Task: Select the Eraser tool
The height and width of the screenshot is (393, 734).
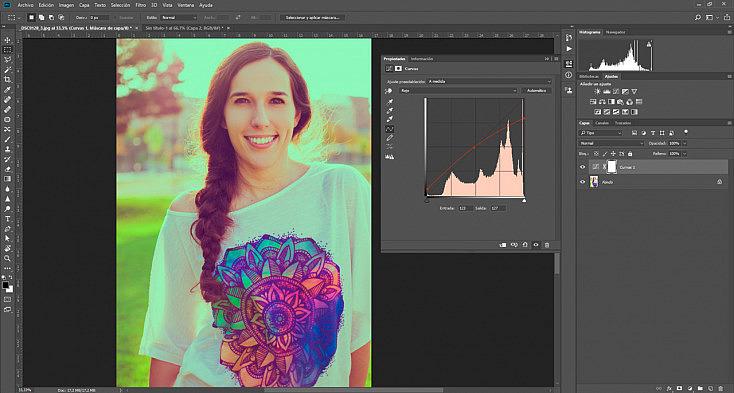Action: 7,169
